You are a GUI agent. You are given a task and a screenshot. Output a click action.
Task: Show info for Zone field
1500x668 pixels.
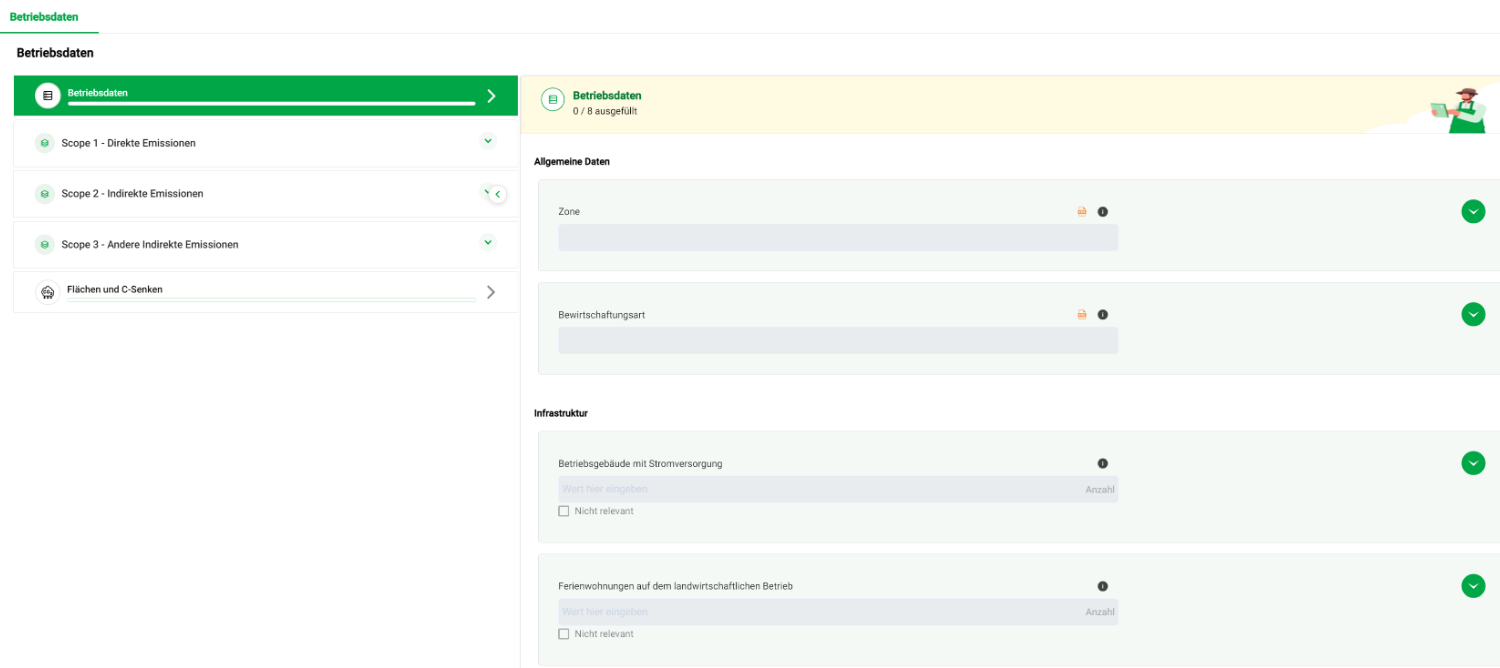[x=1103, y=212]
